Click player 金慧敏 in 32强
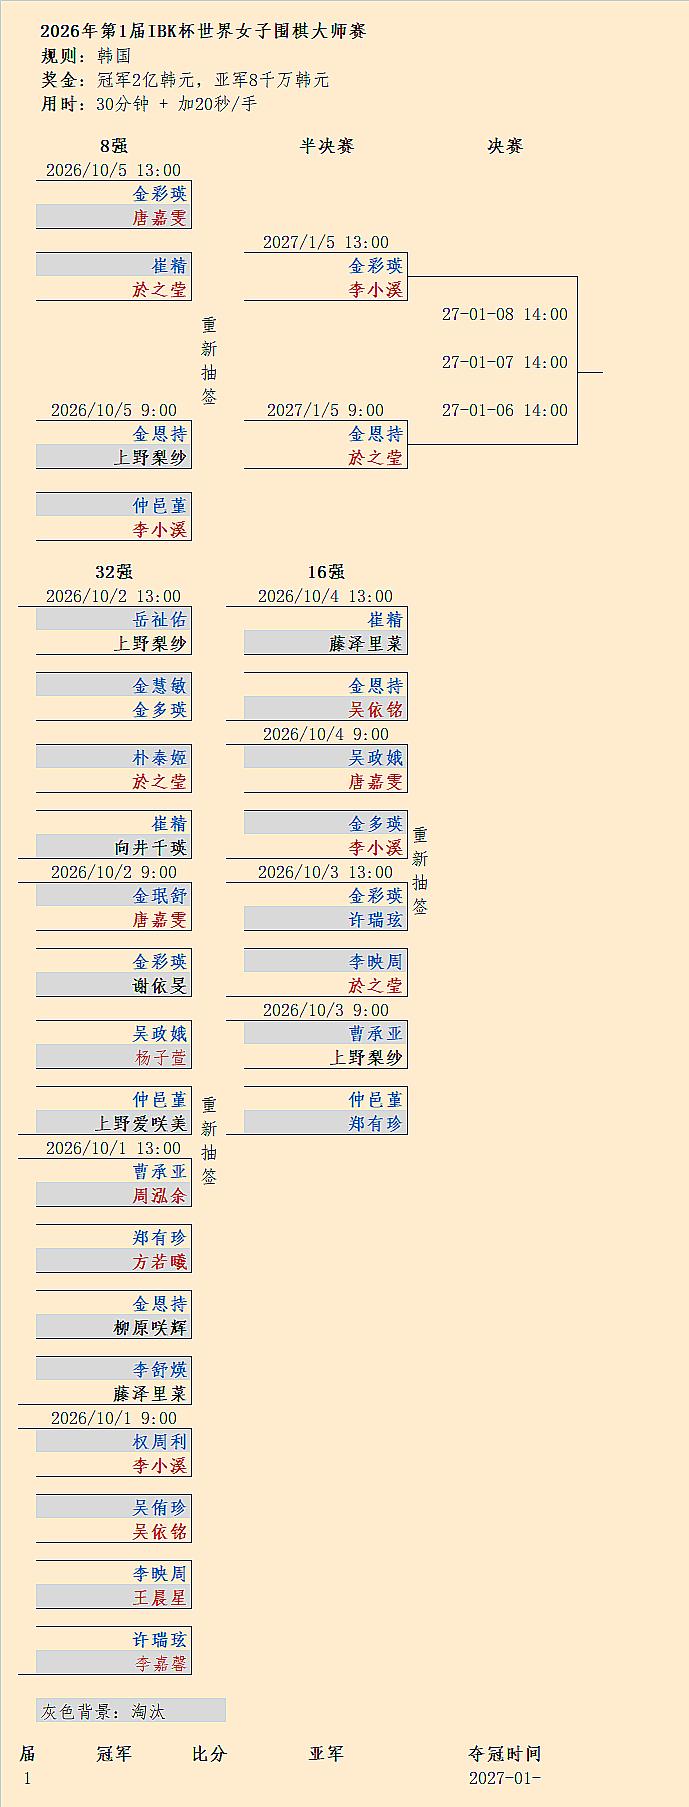Image resolution: width=689 pixels, height=1807 pixels. 160,686
